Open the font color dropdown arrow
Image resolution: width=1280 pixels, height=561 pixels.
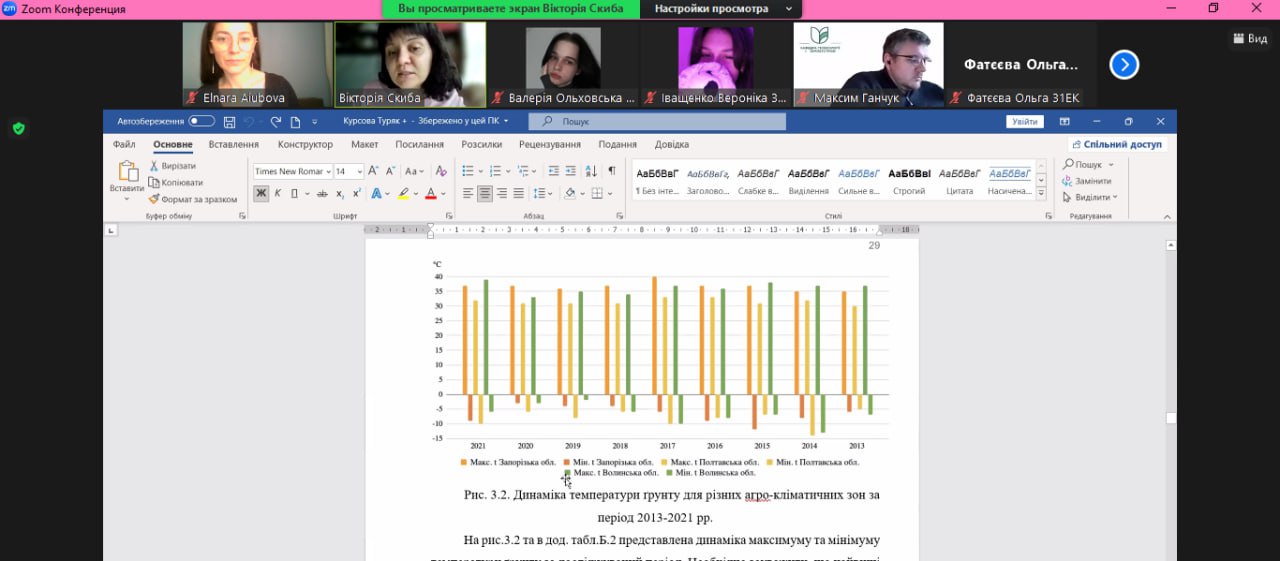tap(443, 193)
